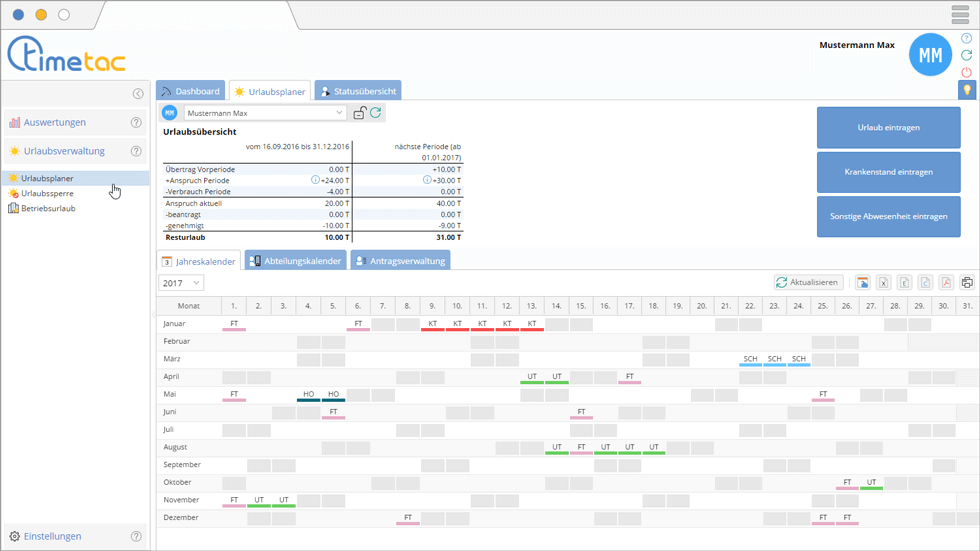This screenshot has height=551, width=980.
Task: Open help icon beside Auswertungen
Action: pyautogui.click(x=136, y=123)
